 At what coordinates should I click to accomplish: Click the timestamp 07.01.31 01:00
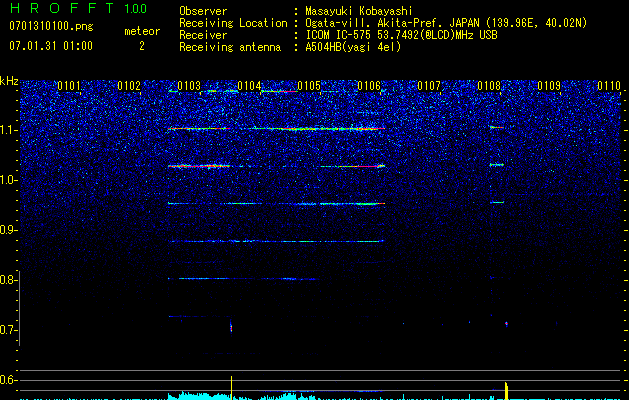point(51,46)
